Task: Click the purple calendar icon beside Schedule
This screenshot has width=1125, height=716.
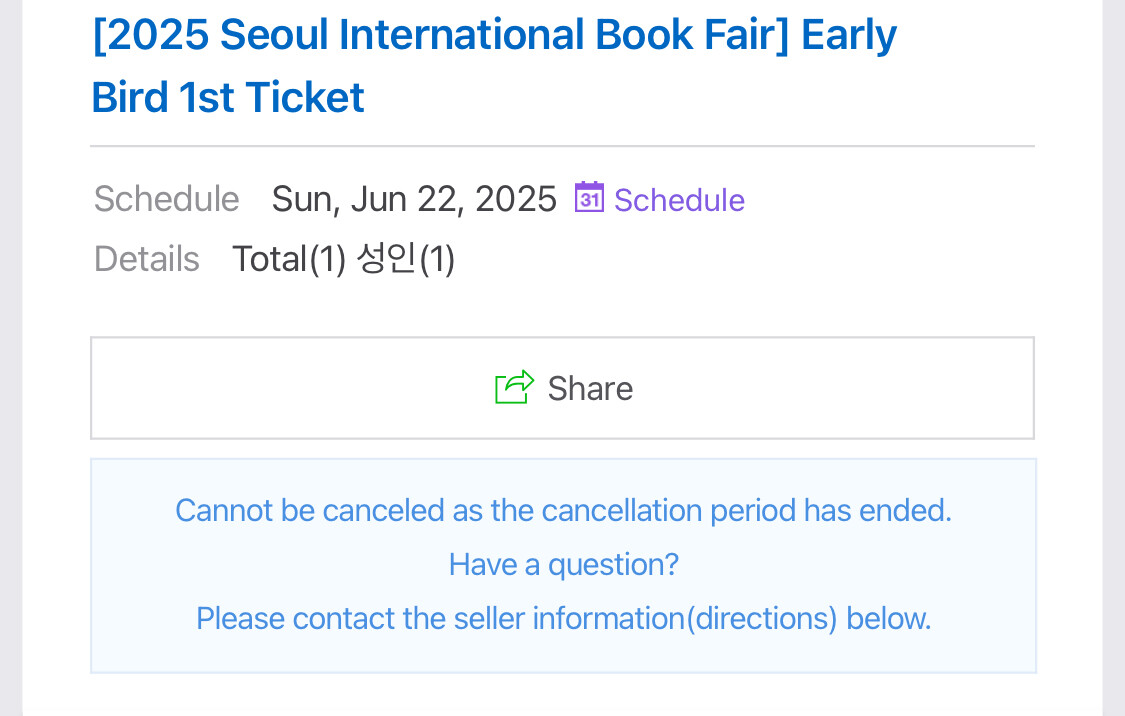Action: pyautogui.click(x=589, y=197)
